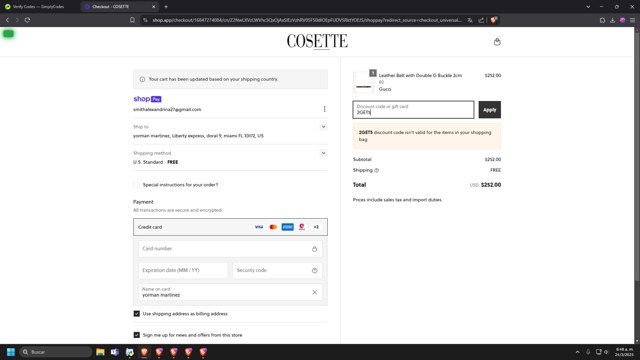Tick the Special instructions for your order checkbox
The image size is (640, 360).
136,185
